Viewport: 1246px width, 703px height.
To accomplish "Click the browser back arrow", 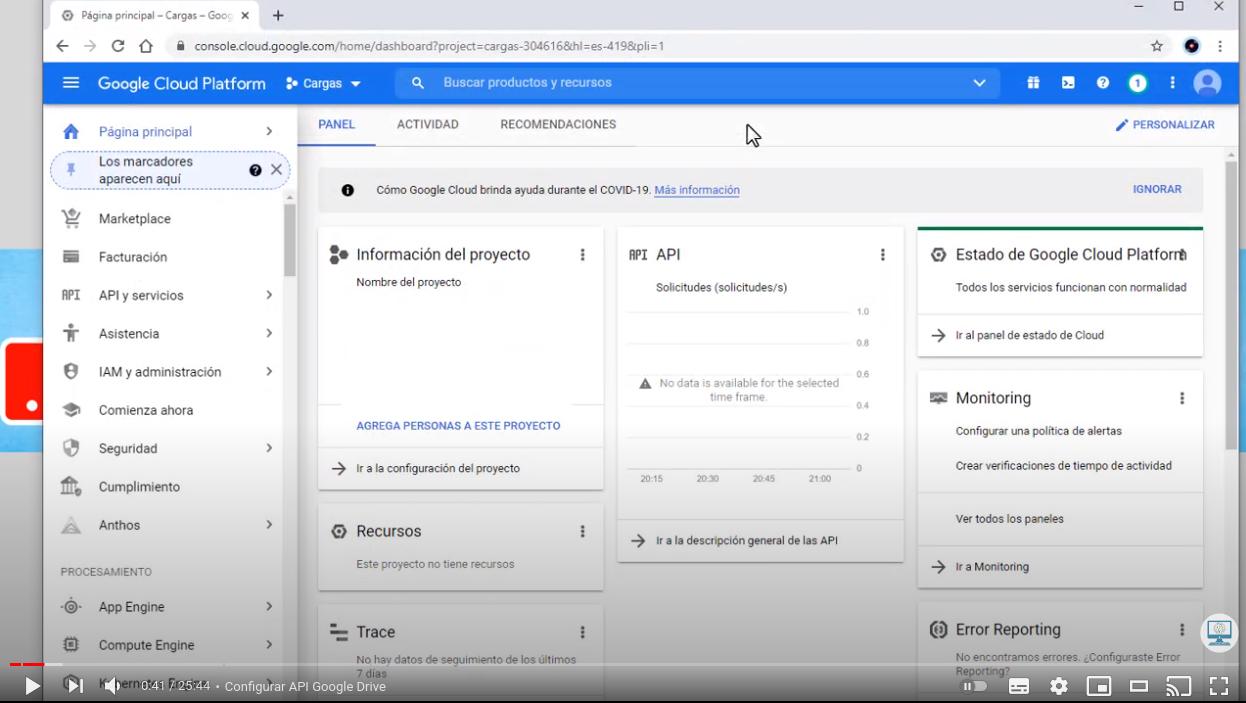I will pyautogui.click(x=62, y=46).
